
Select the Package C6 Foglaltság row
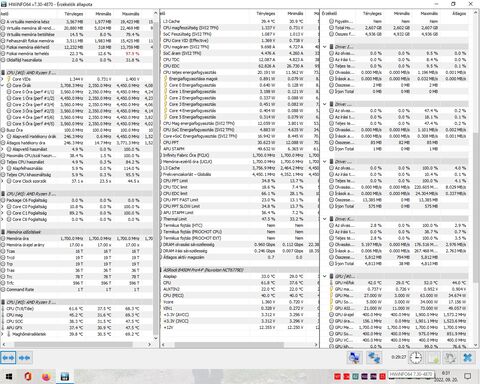77,200
